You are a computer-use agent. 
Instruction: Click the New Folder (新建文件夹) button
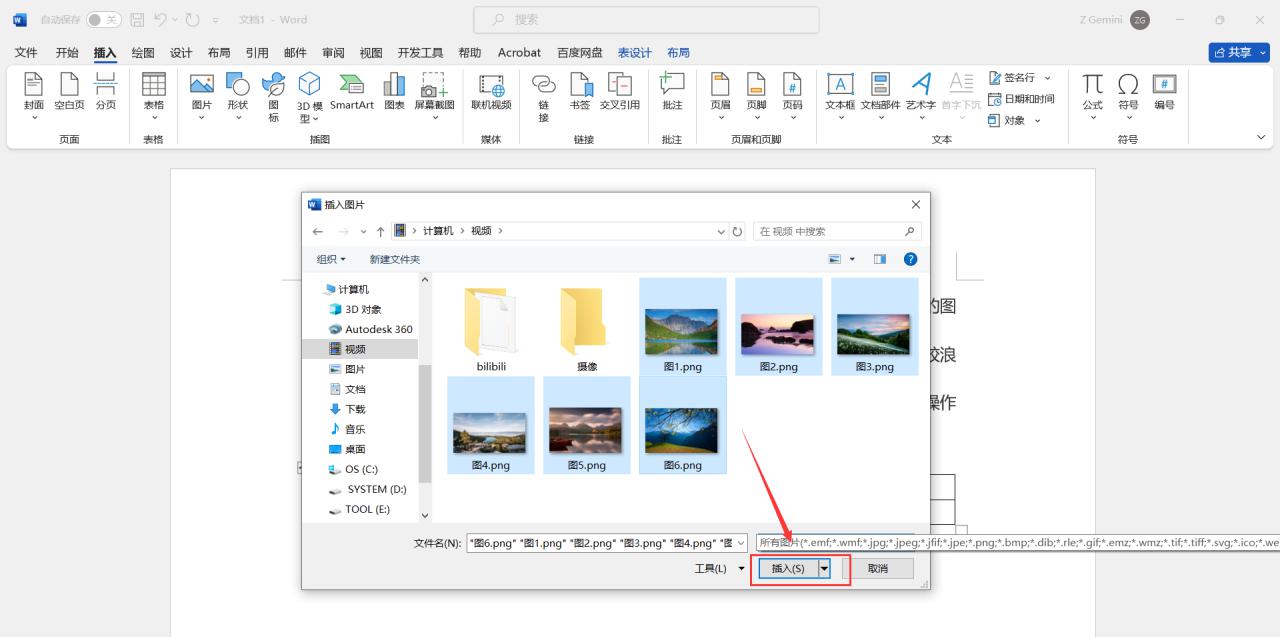395,259
